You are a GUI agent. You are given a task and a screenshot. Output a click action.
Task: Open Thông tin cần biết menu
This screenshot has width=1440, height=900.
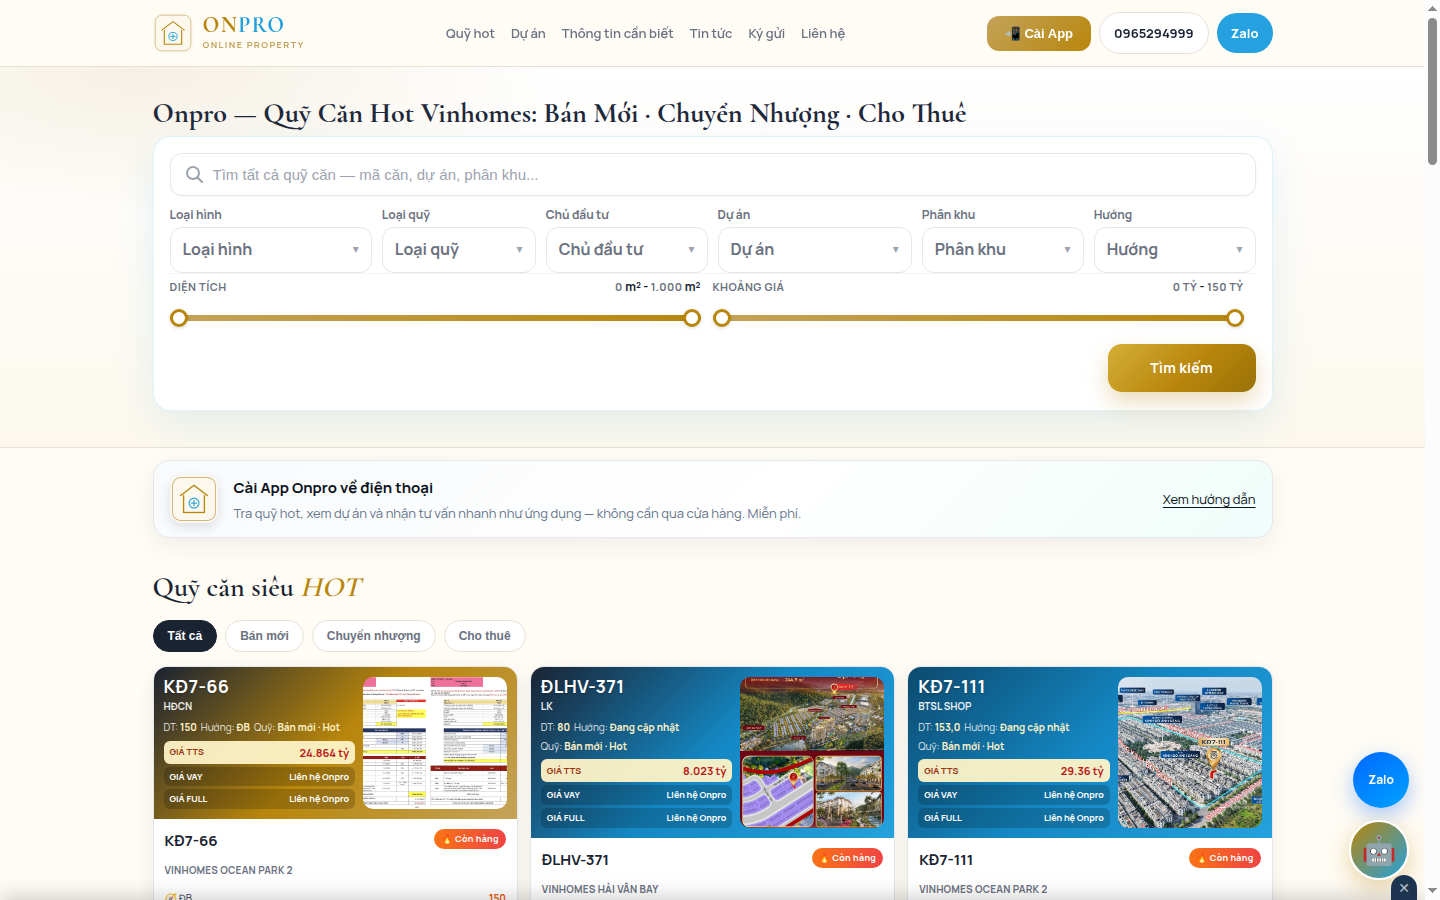pyautogui.click(x=618, y=33)
